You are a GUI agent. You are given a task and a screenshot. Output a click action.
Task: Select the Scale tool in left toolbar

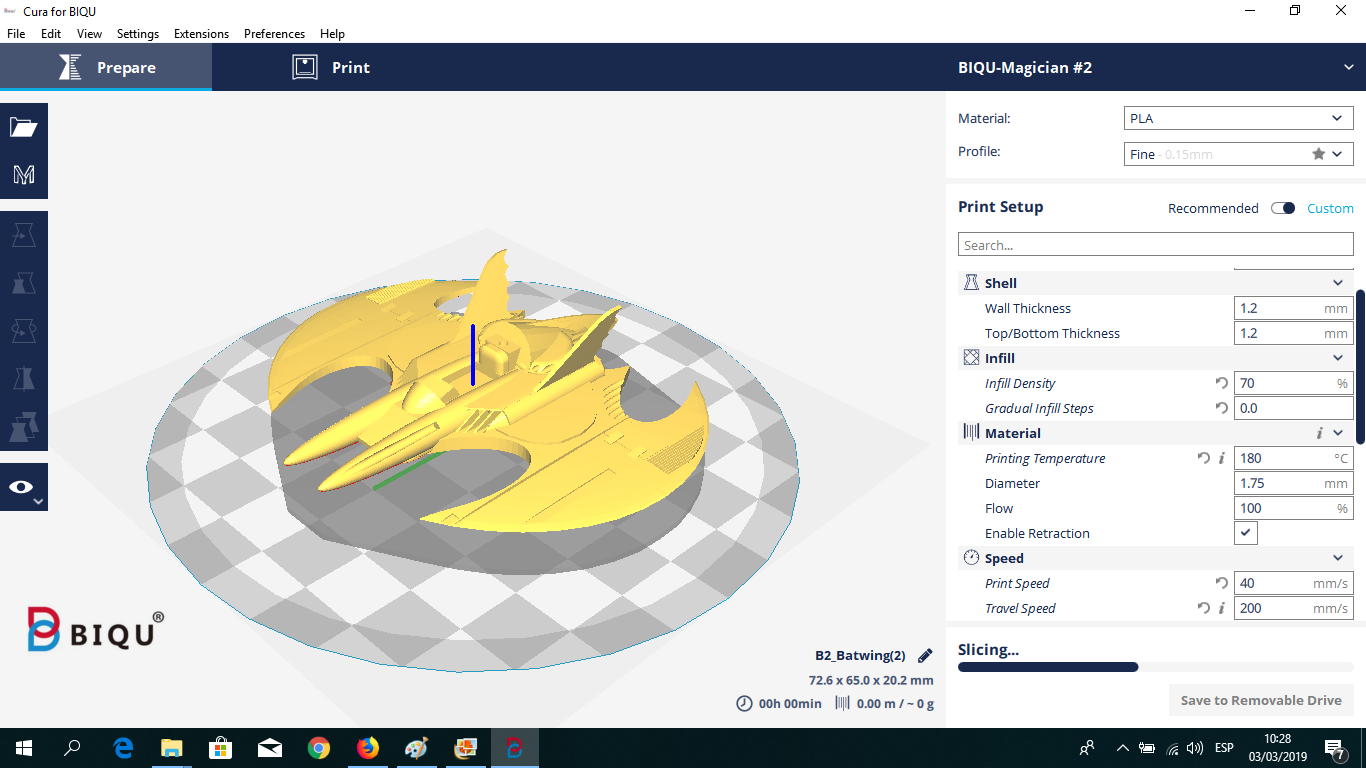24,283
